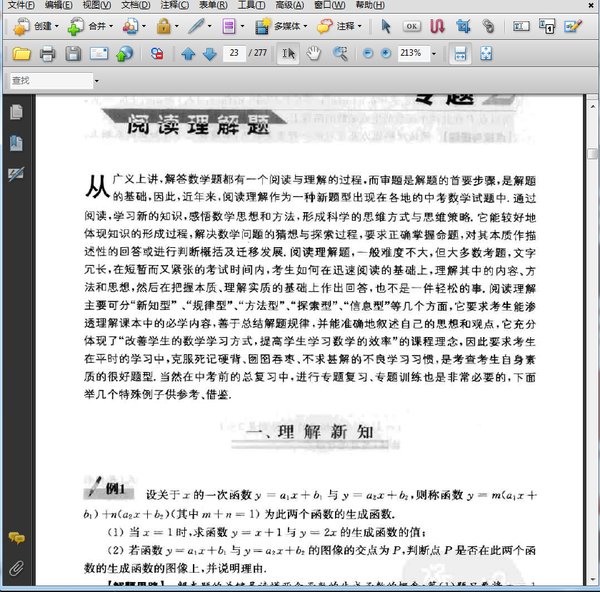This screenshot has width=600, height=592.
Task: Click the 创建 create PDF button
Action: tap(32, 26)
